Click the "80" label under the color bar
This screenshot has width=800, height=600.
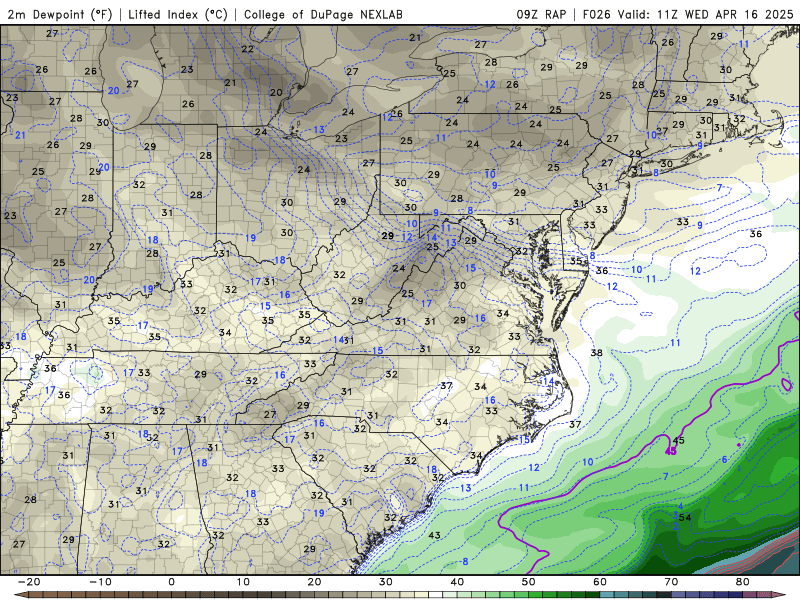tap(743, 582)
